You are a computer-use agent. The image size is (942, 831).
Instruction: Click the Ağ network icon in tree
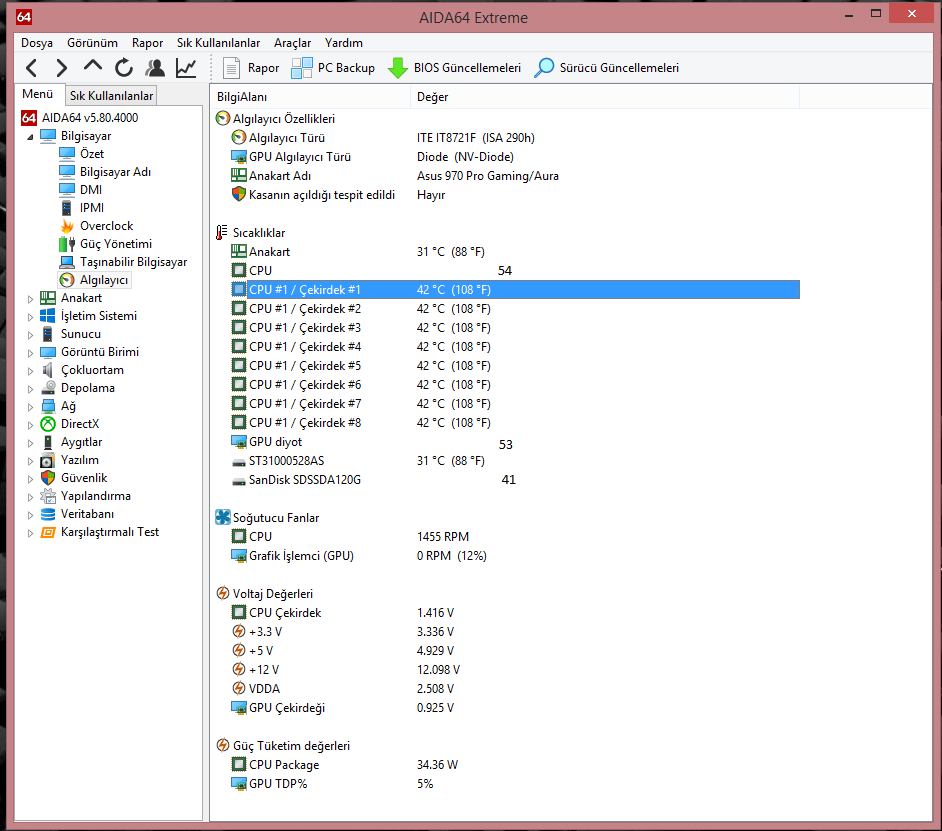[48, 406]
